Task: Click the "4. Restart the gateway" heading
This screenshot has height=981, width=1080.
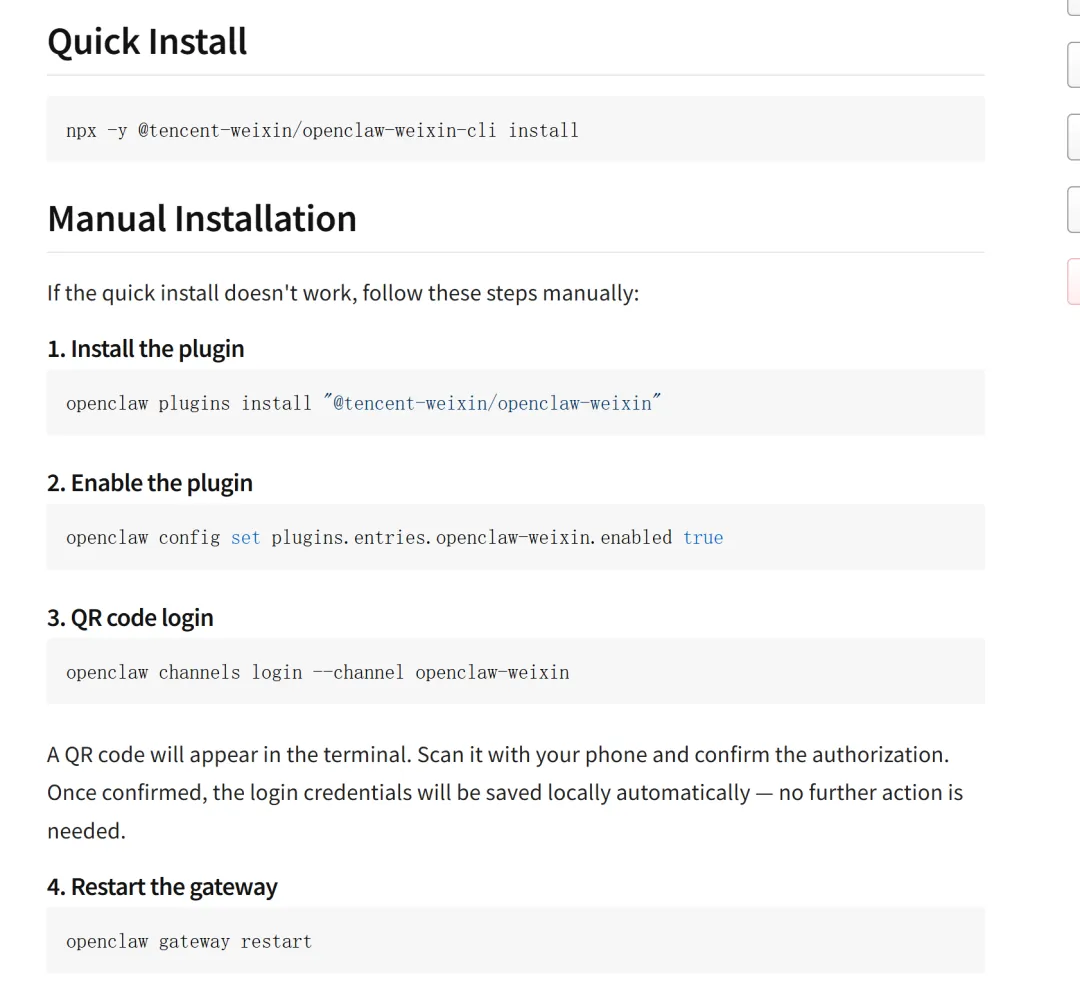Action: [x=162, y=887]
